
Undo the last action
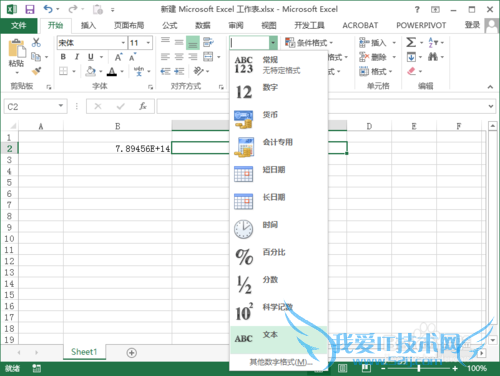point(48,9)
